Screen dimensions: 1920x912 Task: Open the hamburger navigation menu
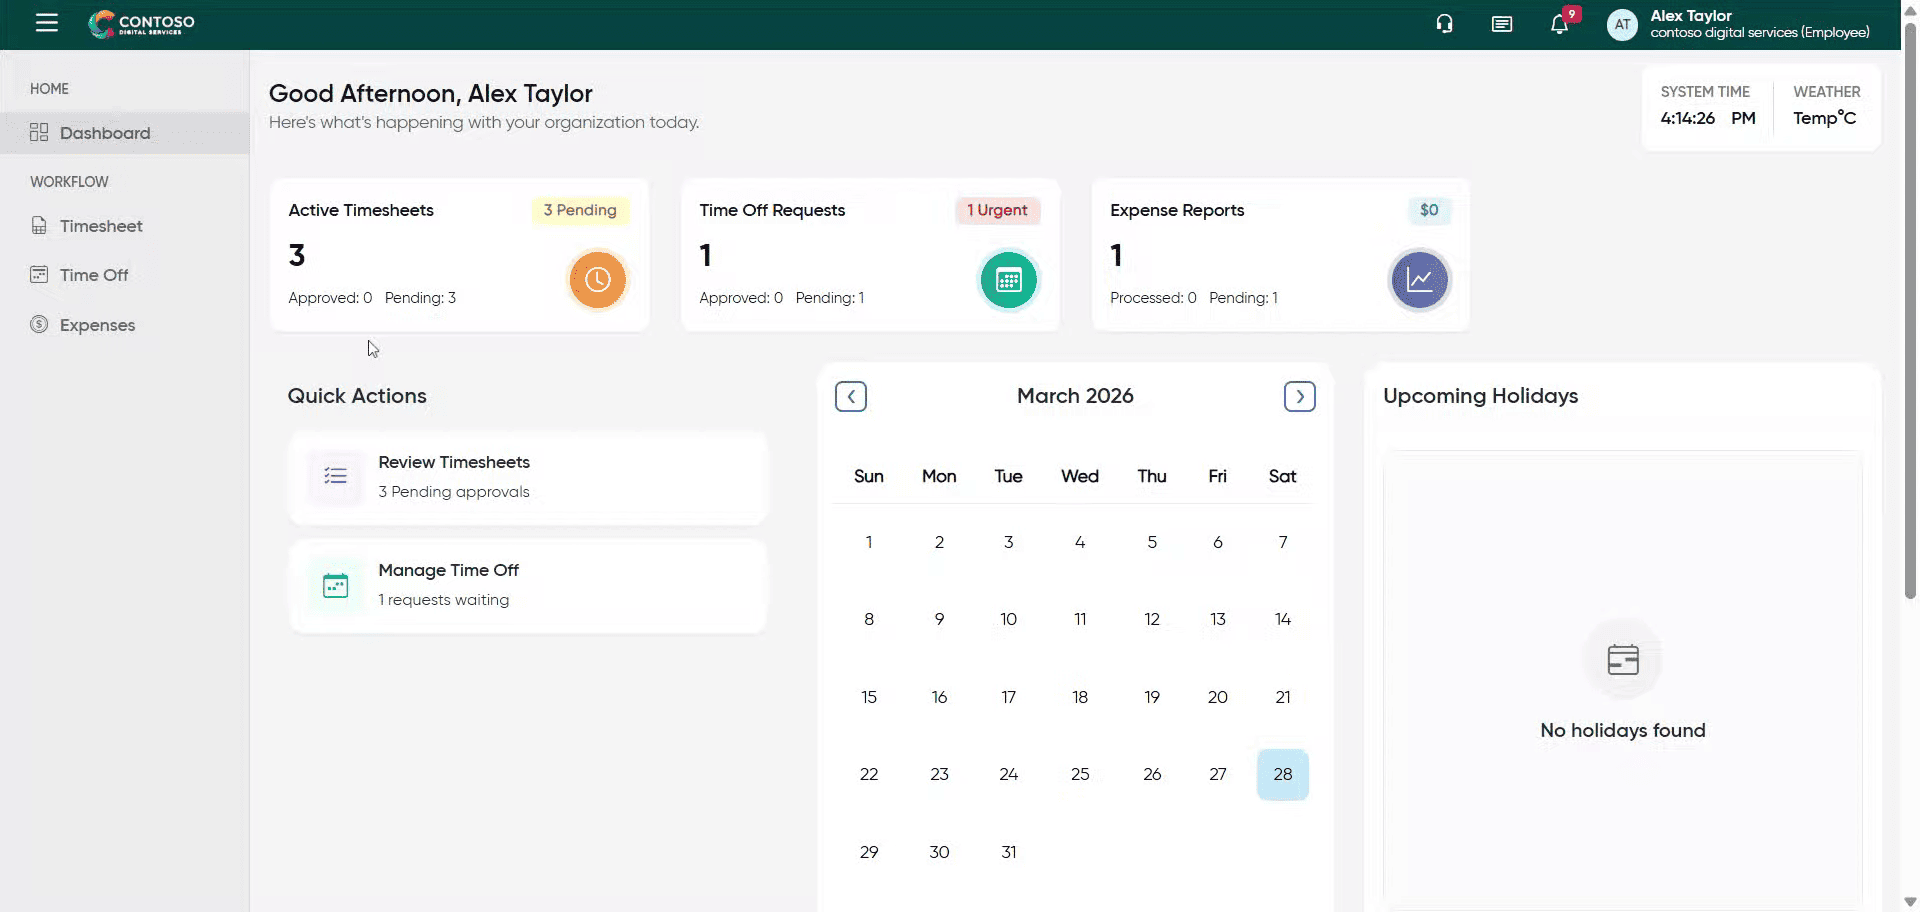pos(46,23)
